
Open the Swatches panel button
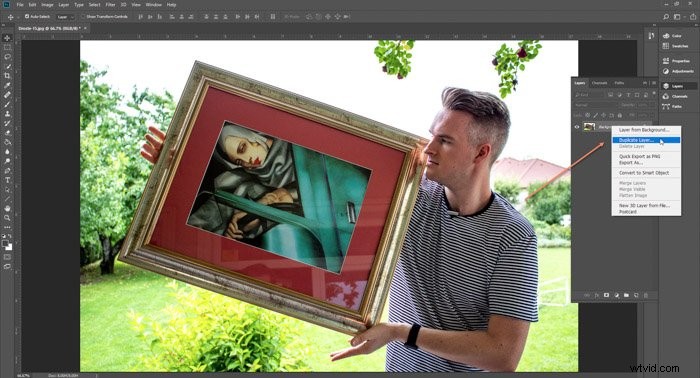point(675,46)
